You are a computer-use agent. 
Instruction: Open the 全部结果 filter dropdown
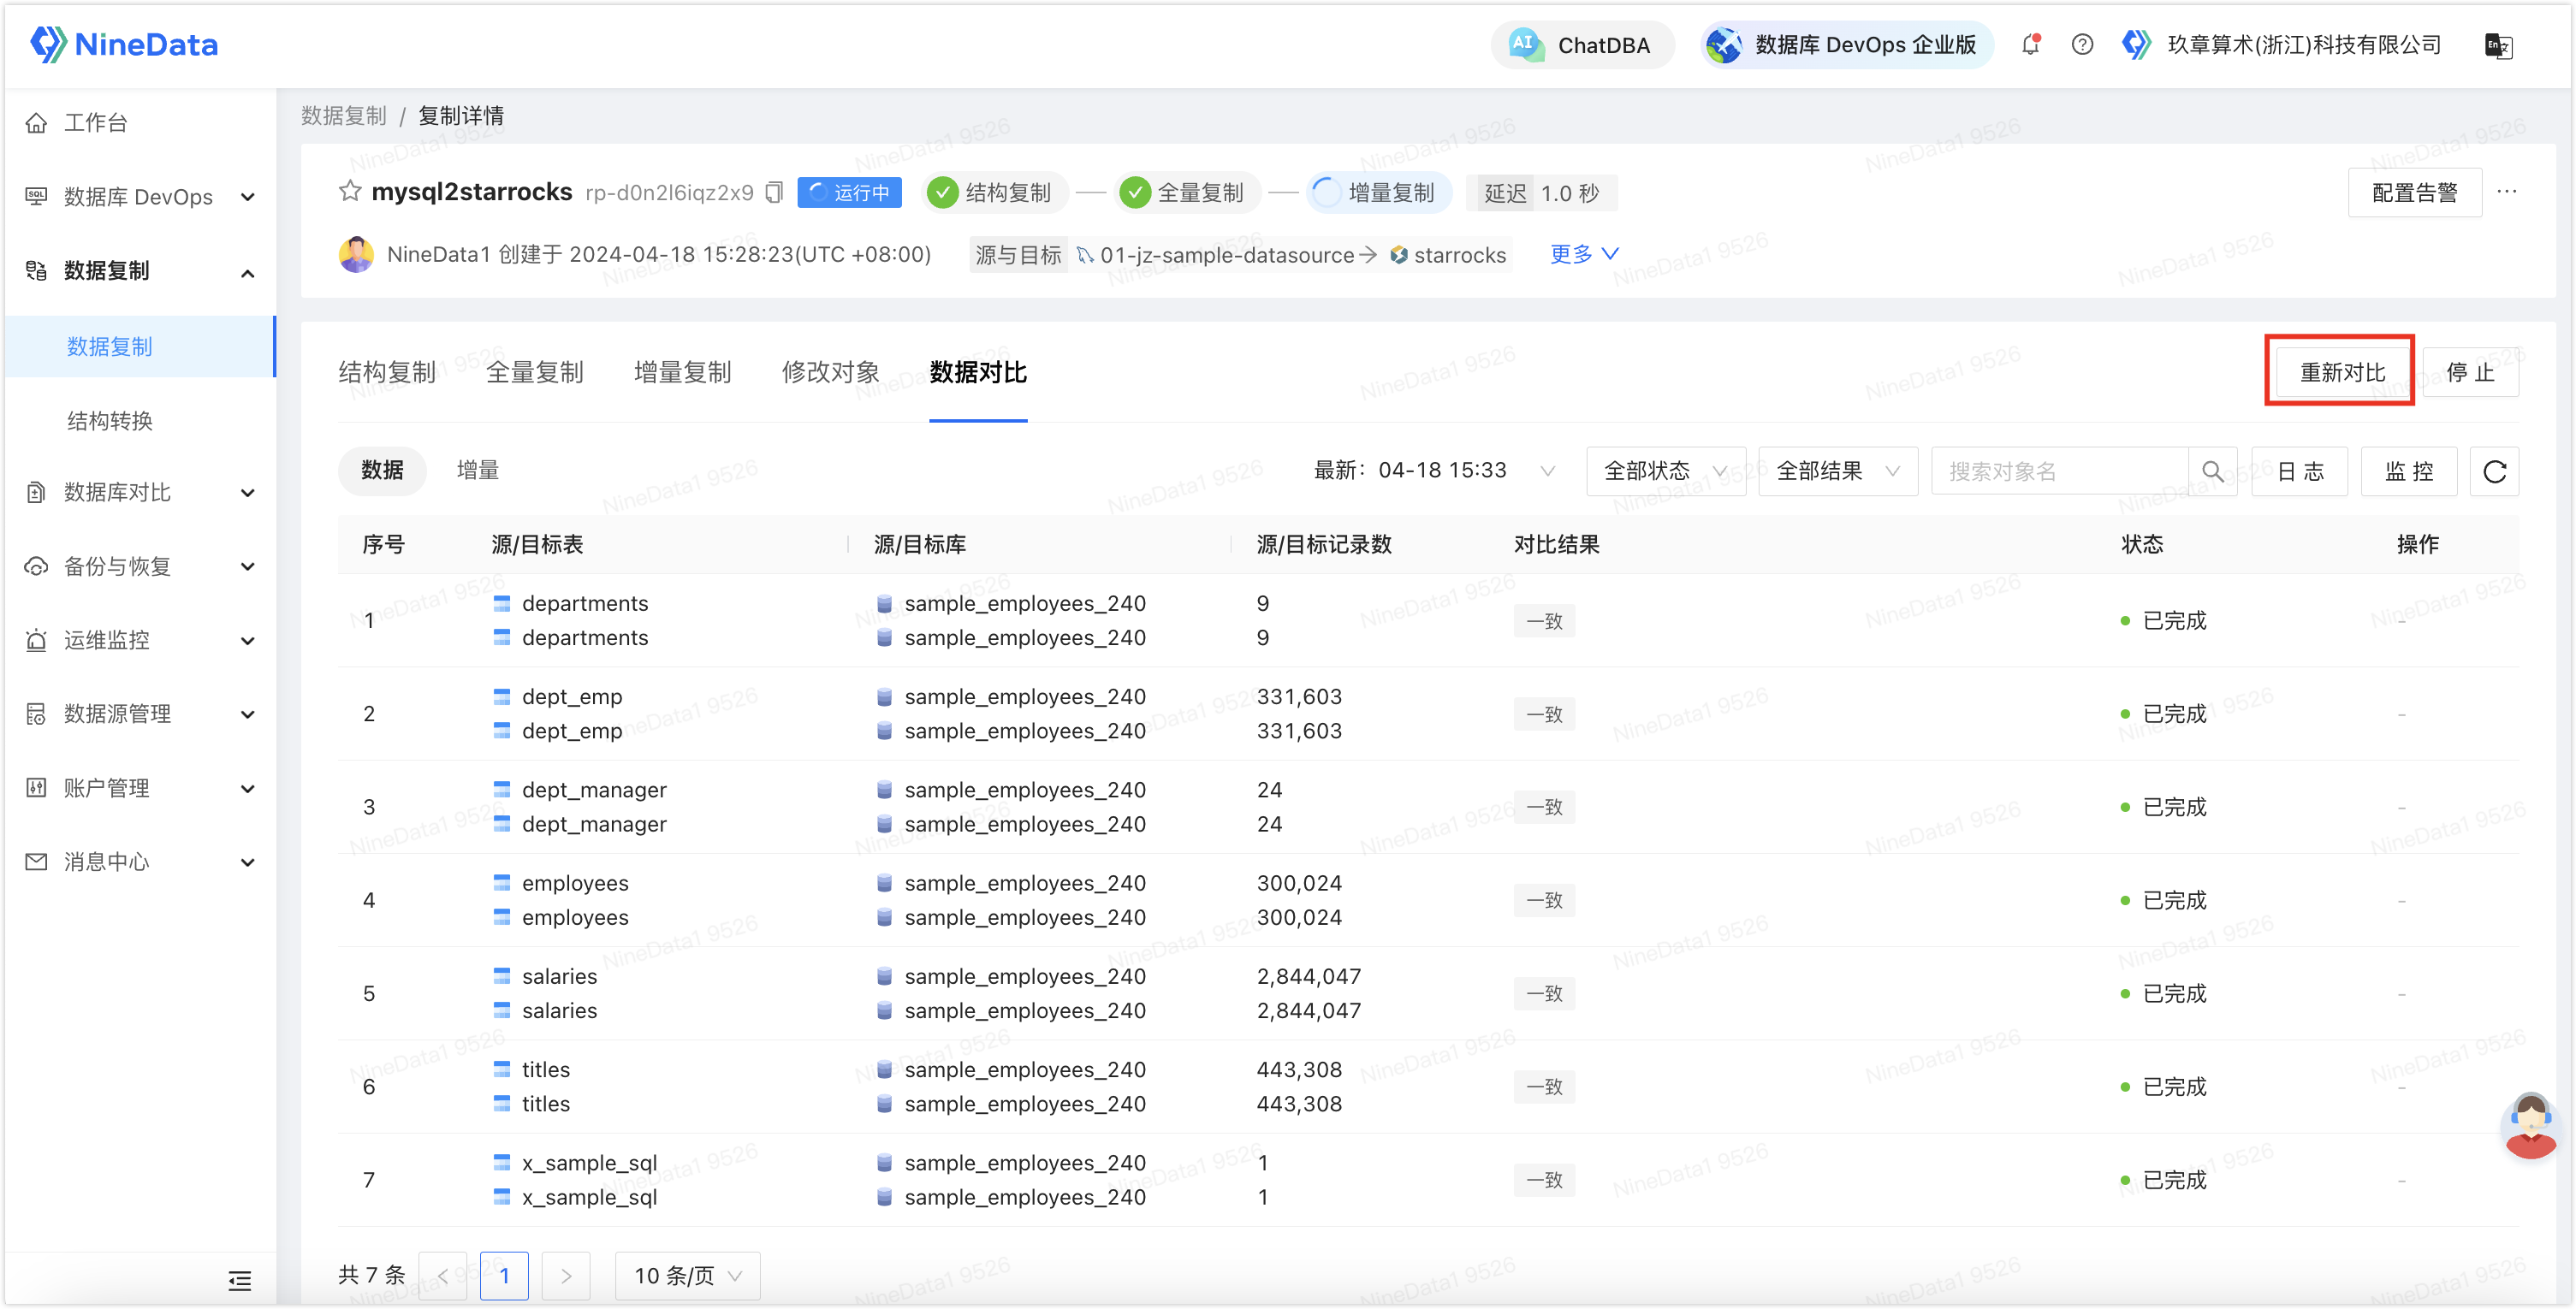pyautogui.click(x=1838, y=470)
